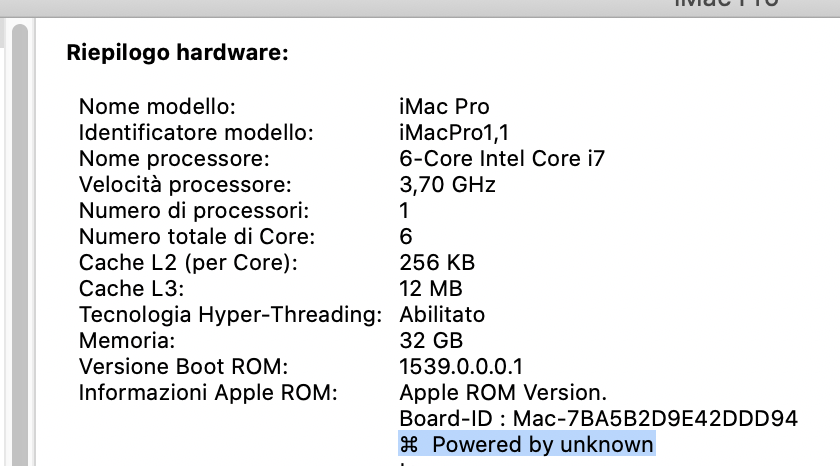Select the model name value 'iMac Pro'
The image size is (840, 466).
(x=444, y=107)
